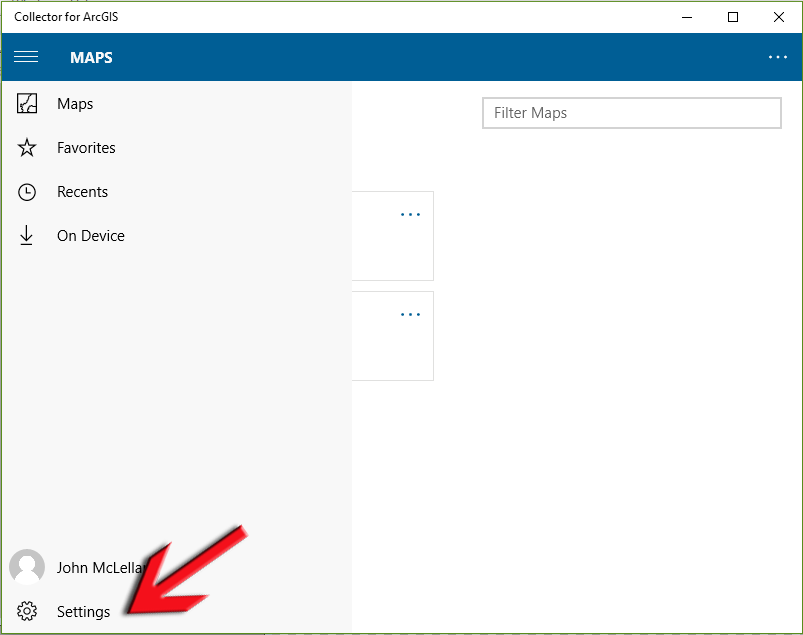Image resolution: width=803 pixels, height=635 pixels.
Task: Maximize the Collector for ArcGIS window
Action: (733, 17)
